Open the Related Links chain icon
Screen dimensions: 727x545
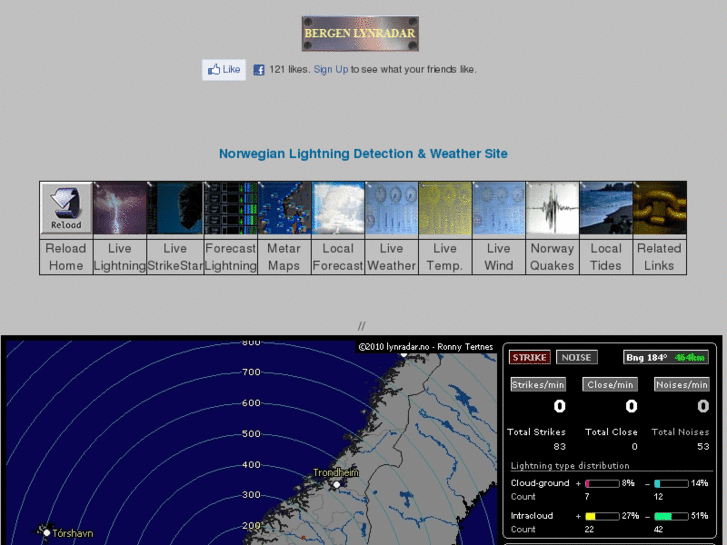659,208
